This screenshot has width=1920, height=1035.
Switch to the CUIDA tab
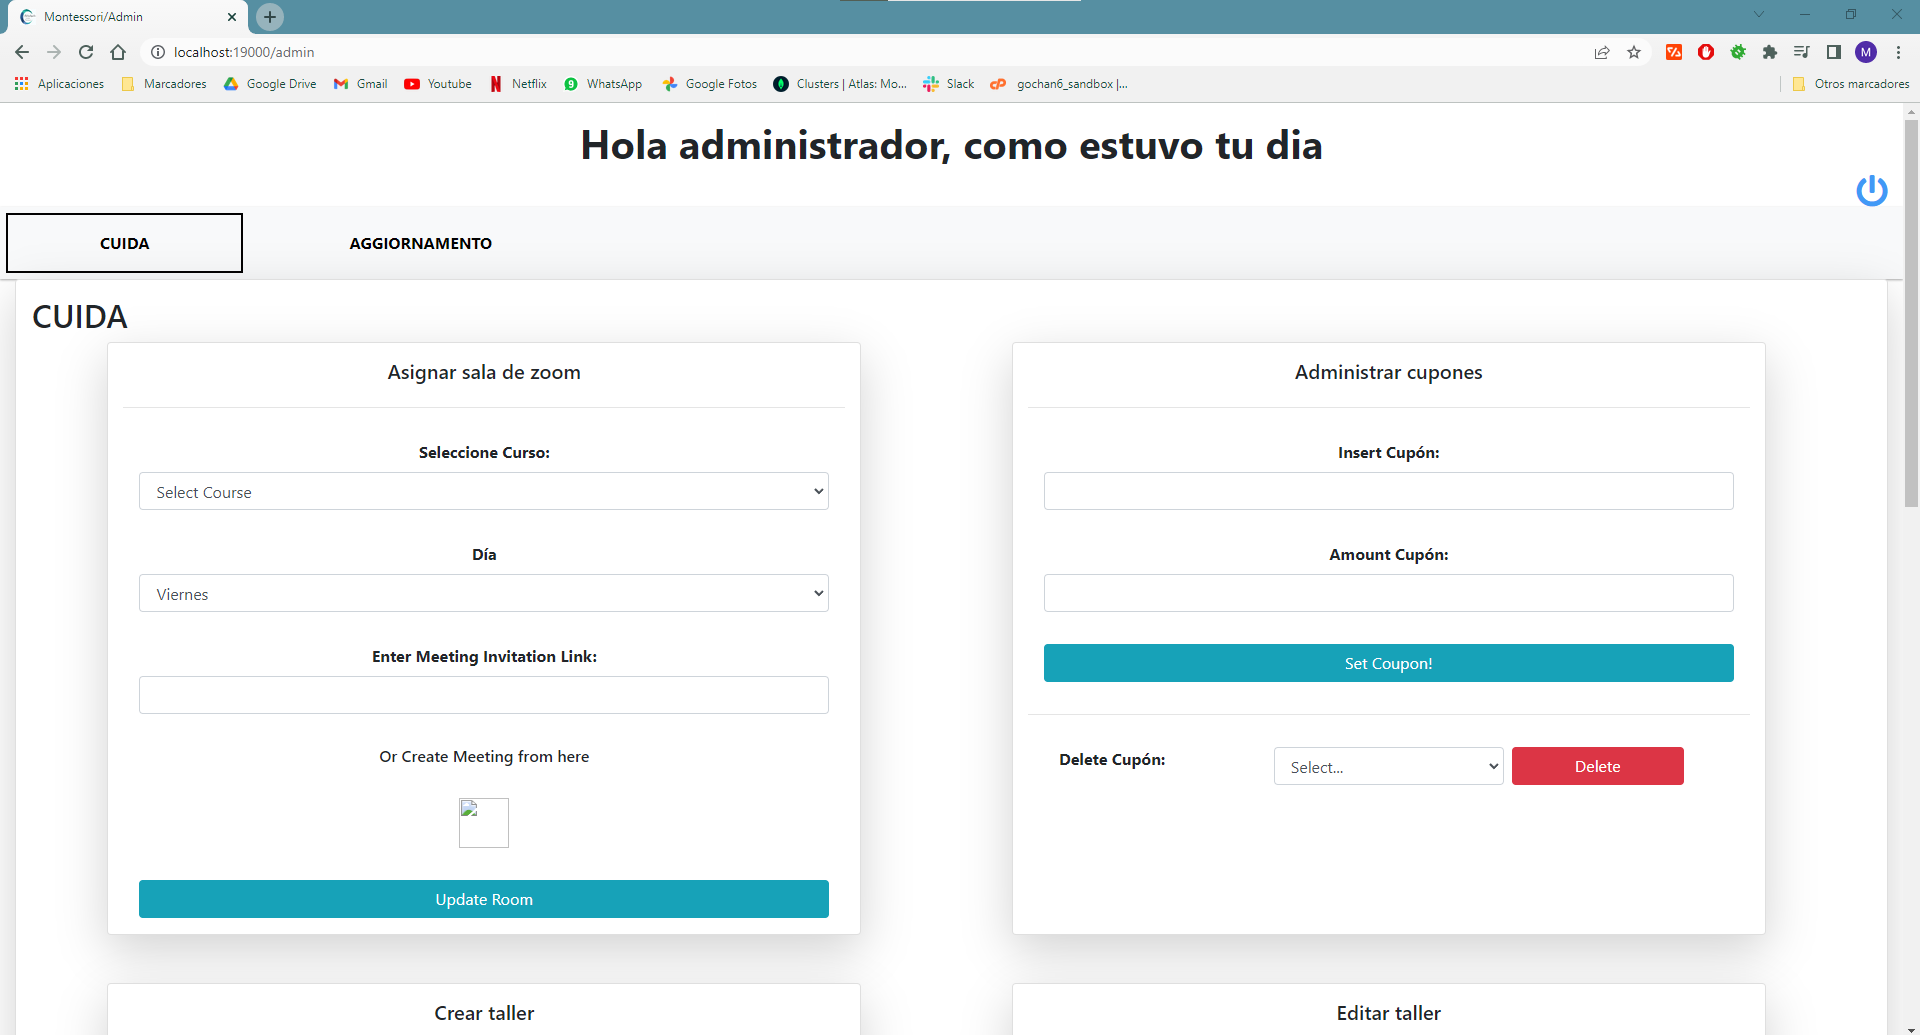[x=125, y=243]
